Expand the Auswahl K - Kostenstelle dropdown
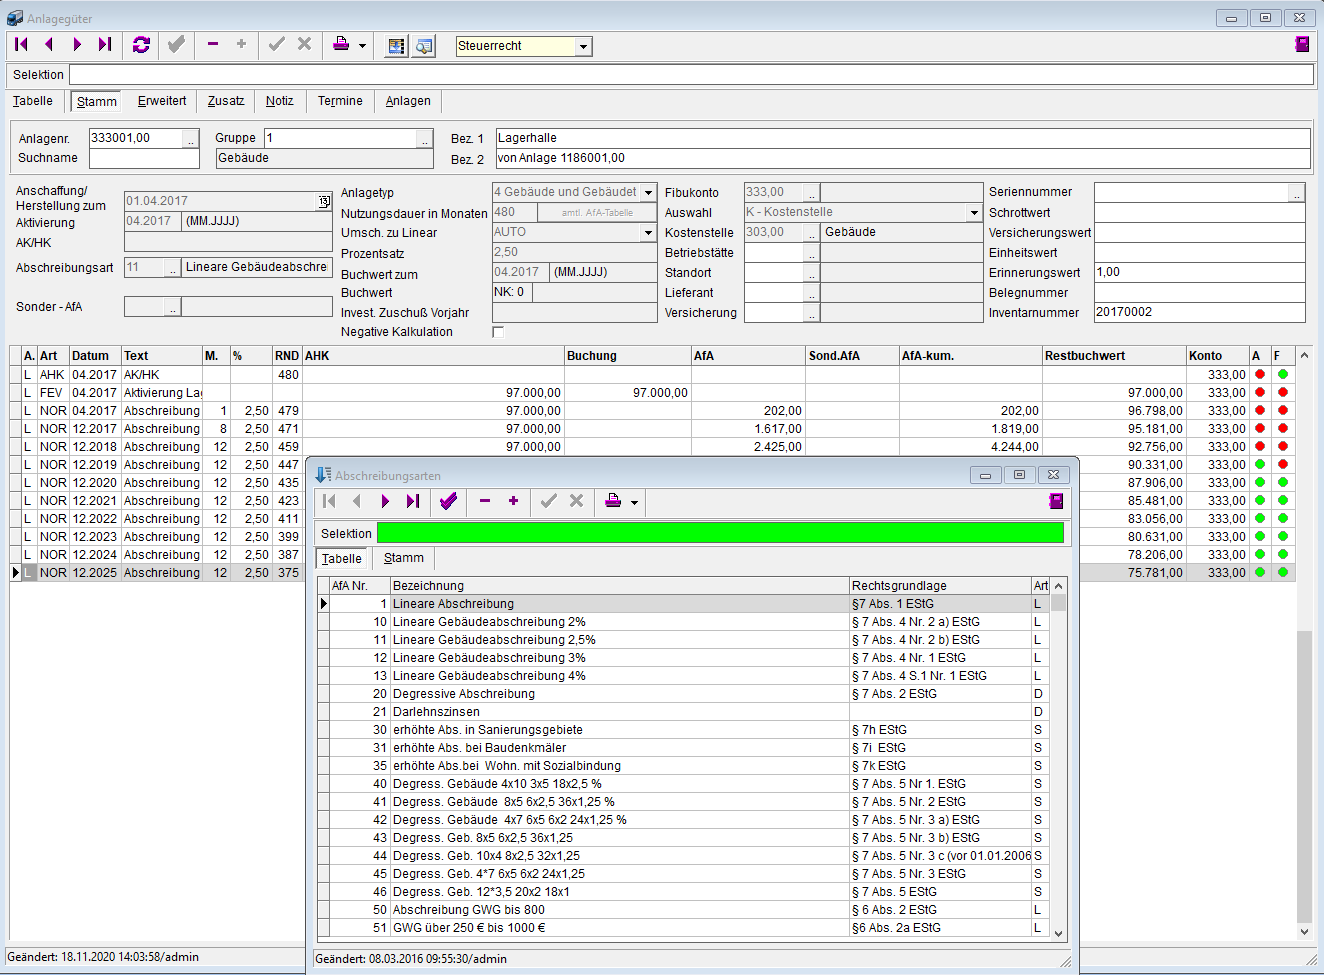The height and width of the screenshot is (975, 1324). (973, 212)
